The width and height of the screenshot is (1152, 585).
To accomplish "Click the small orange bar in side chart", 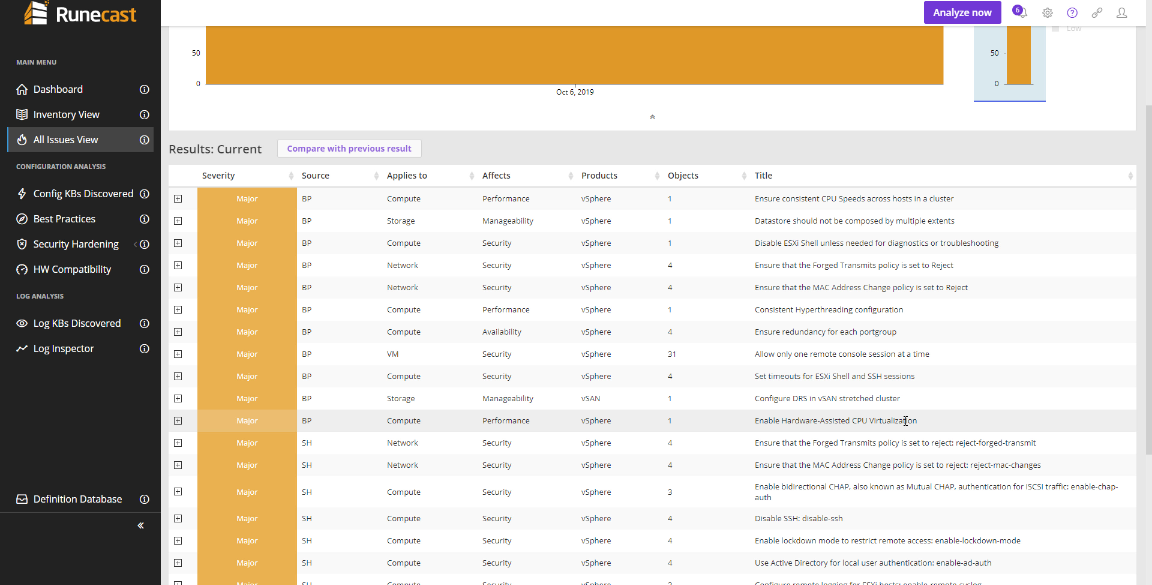I will click(1018, 55).
